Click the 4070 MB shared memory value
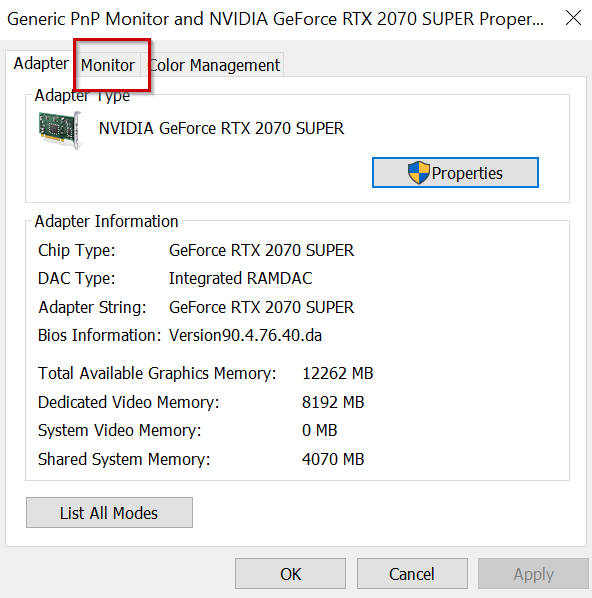The image size is (592, 598). pos(333,459)
